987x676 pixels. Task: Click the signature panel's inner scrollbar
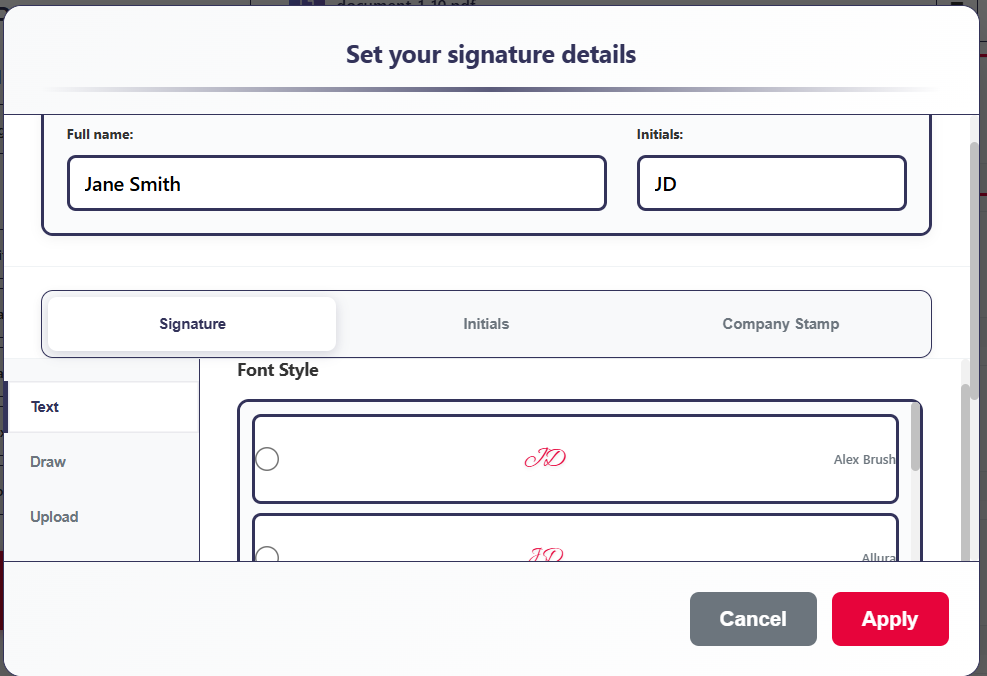coord(965,470)
